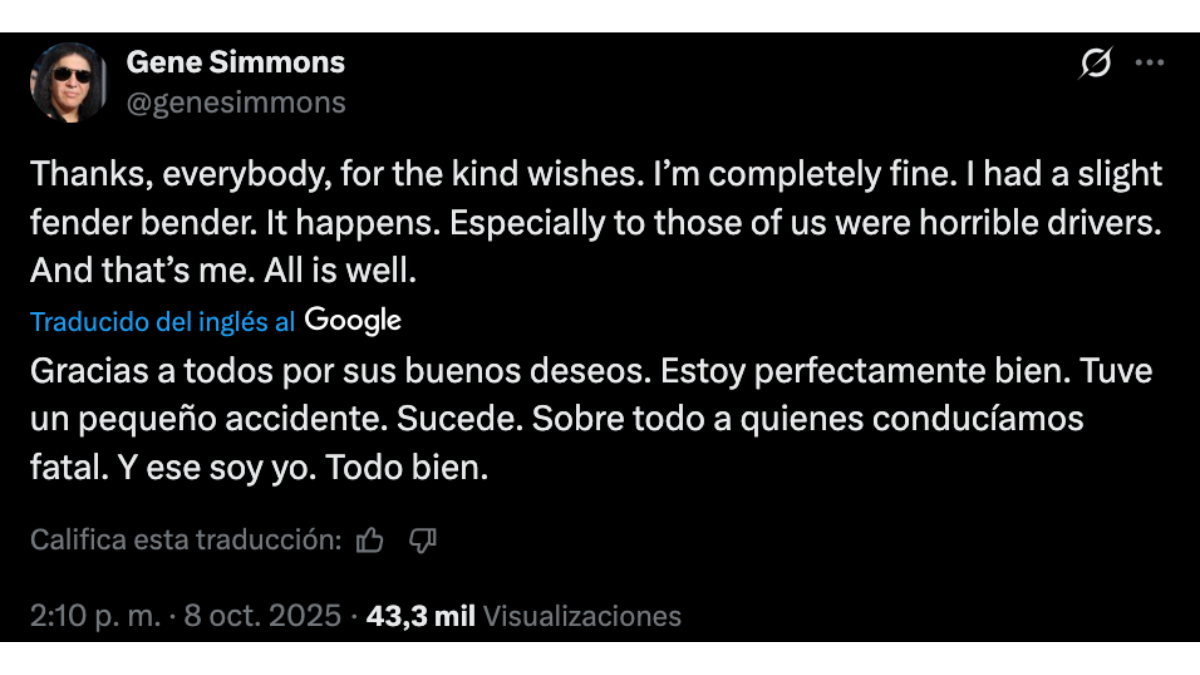Viewport: 1200px width, 675px height.
Task: Open Gene Simmons' profile avatar
Action: point(69,82)
